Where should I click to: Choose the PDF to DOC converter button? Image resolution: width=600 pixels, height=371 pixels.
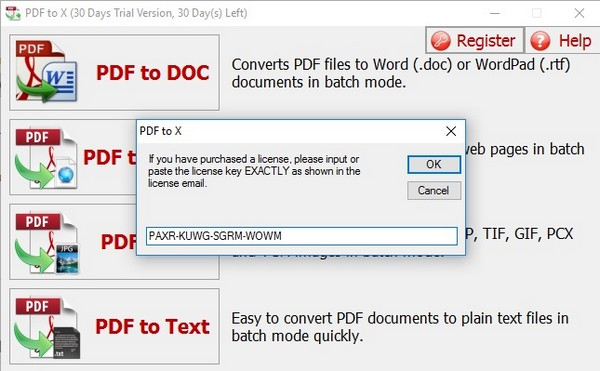tap(114, 73)
